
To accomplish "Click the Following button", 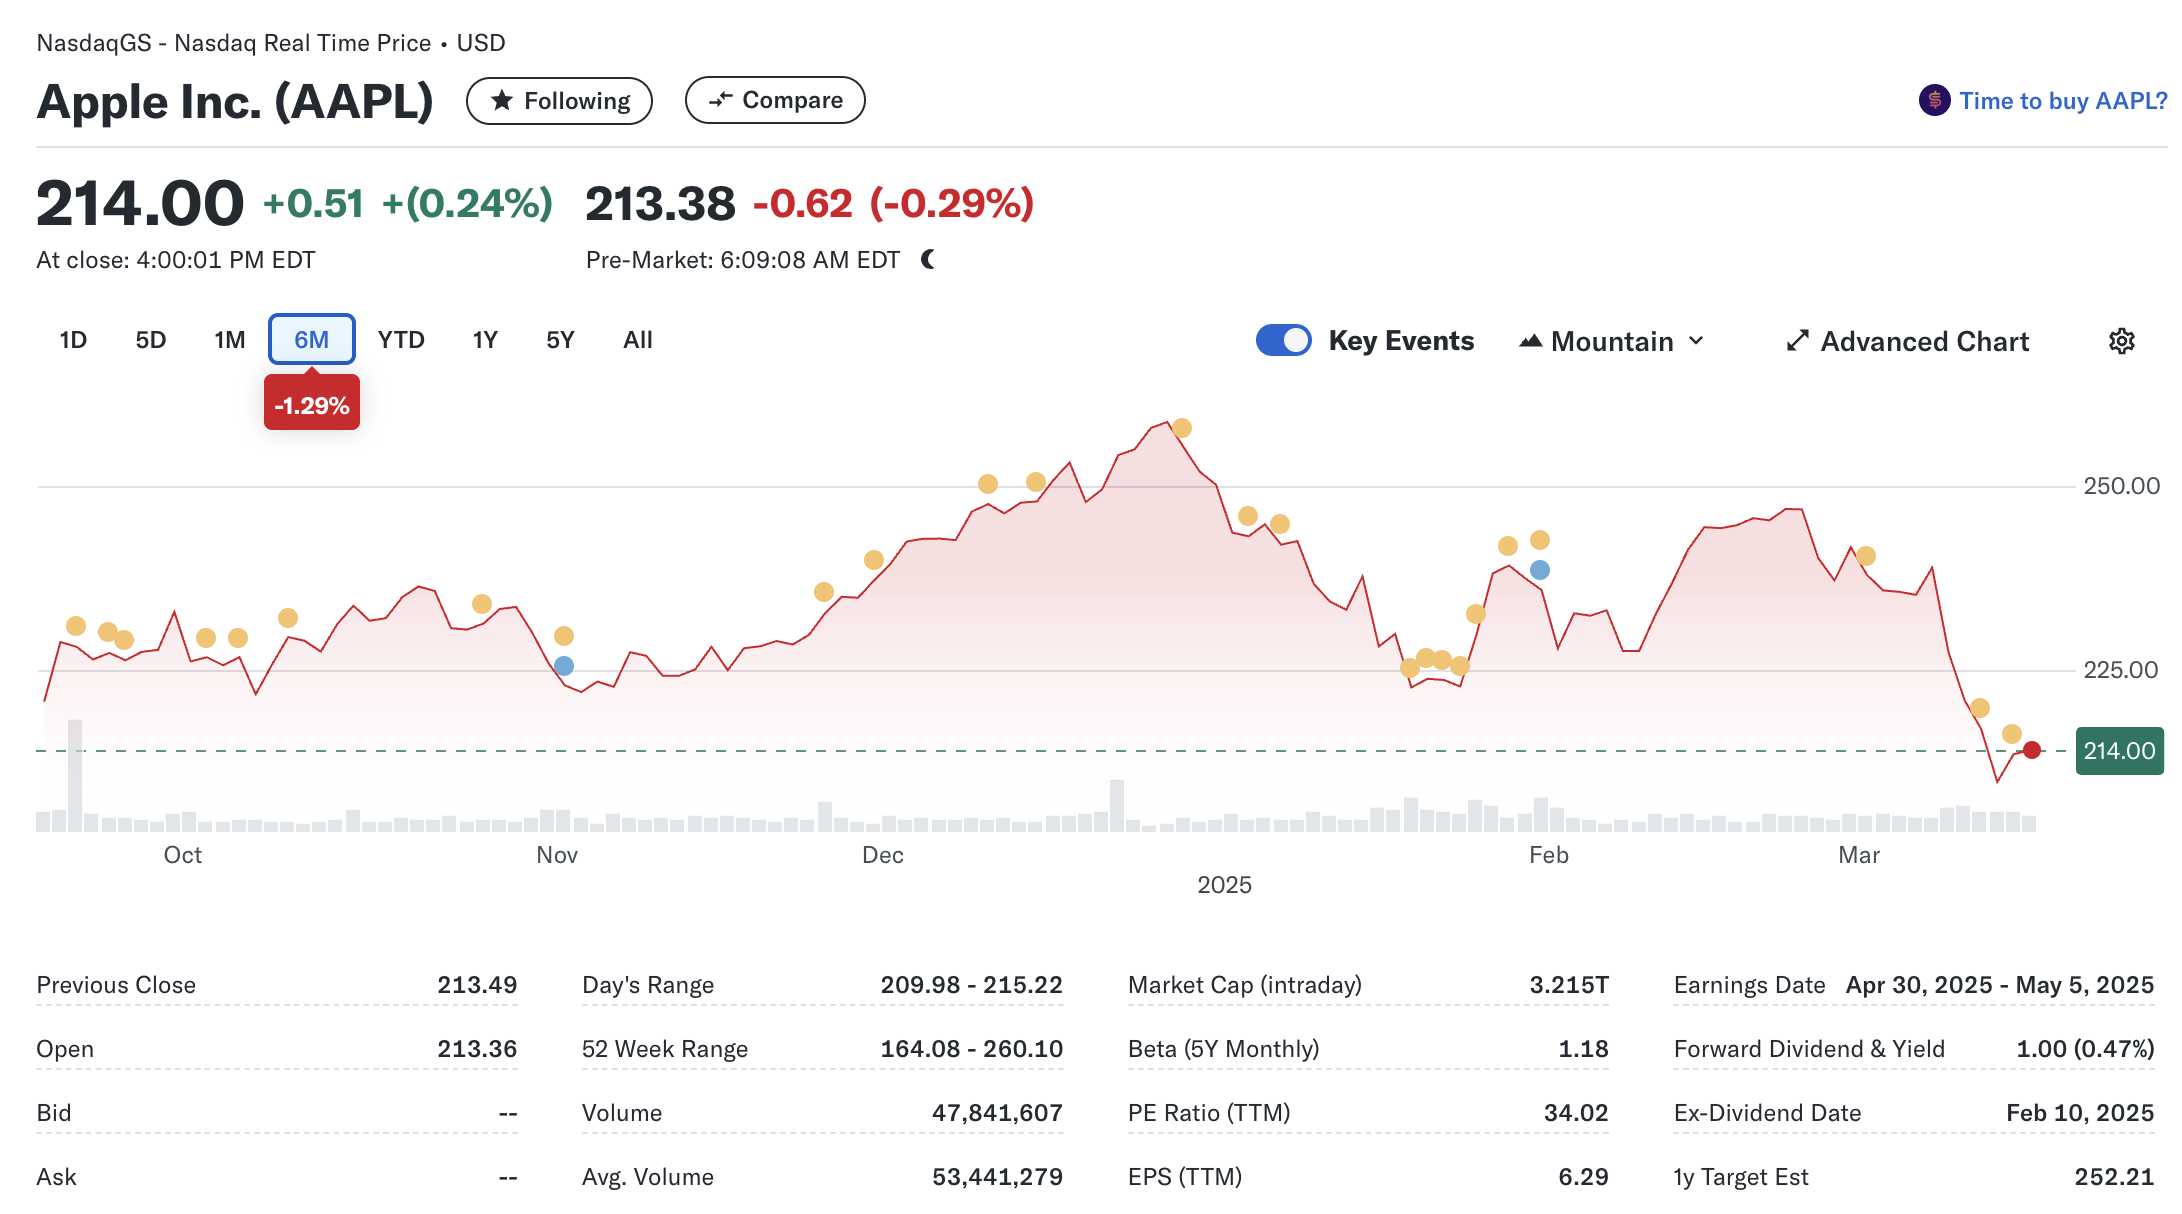I will coord(559,101).
